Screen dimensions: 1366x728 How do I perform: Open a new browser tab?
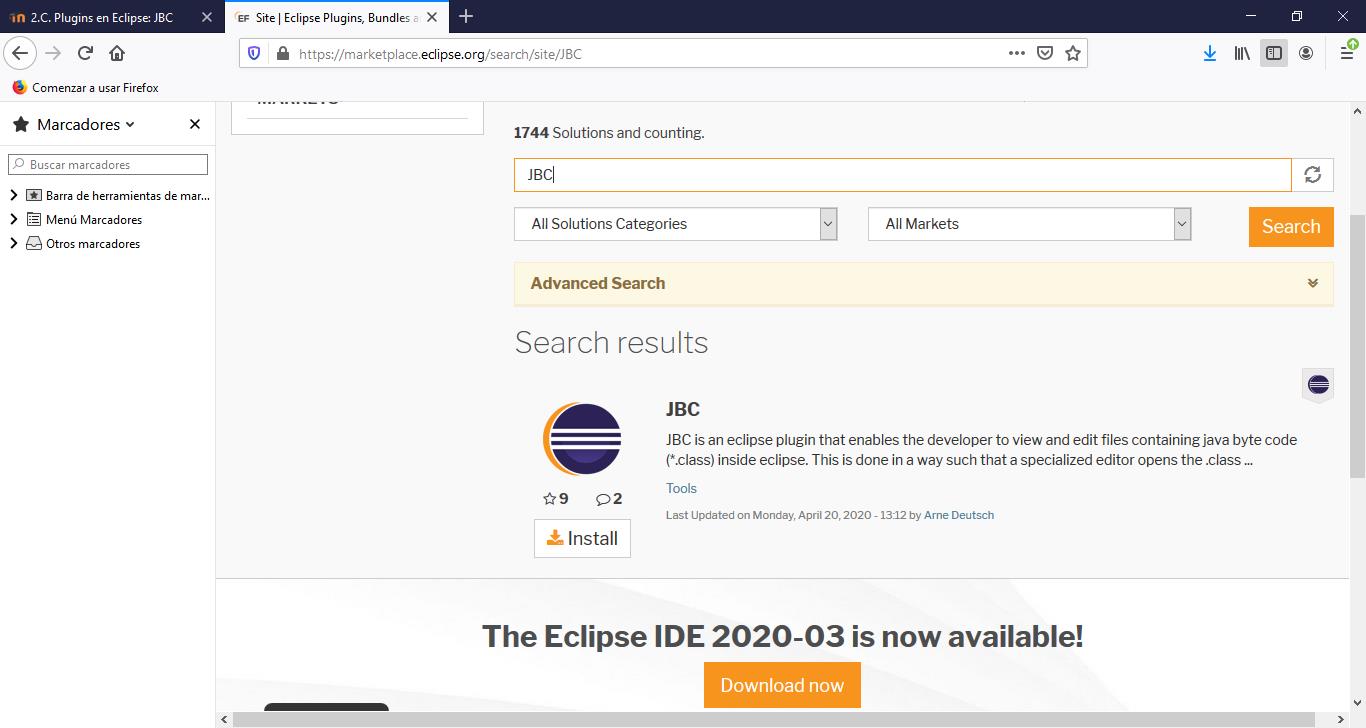466,16
